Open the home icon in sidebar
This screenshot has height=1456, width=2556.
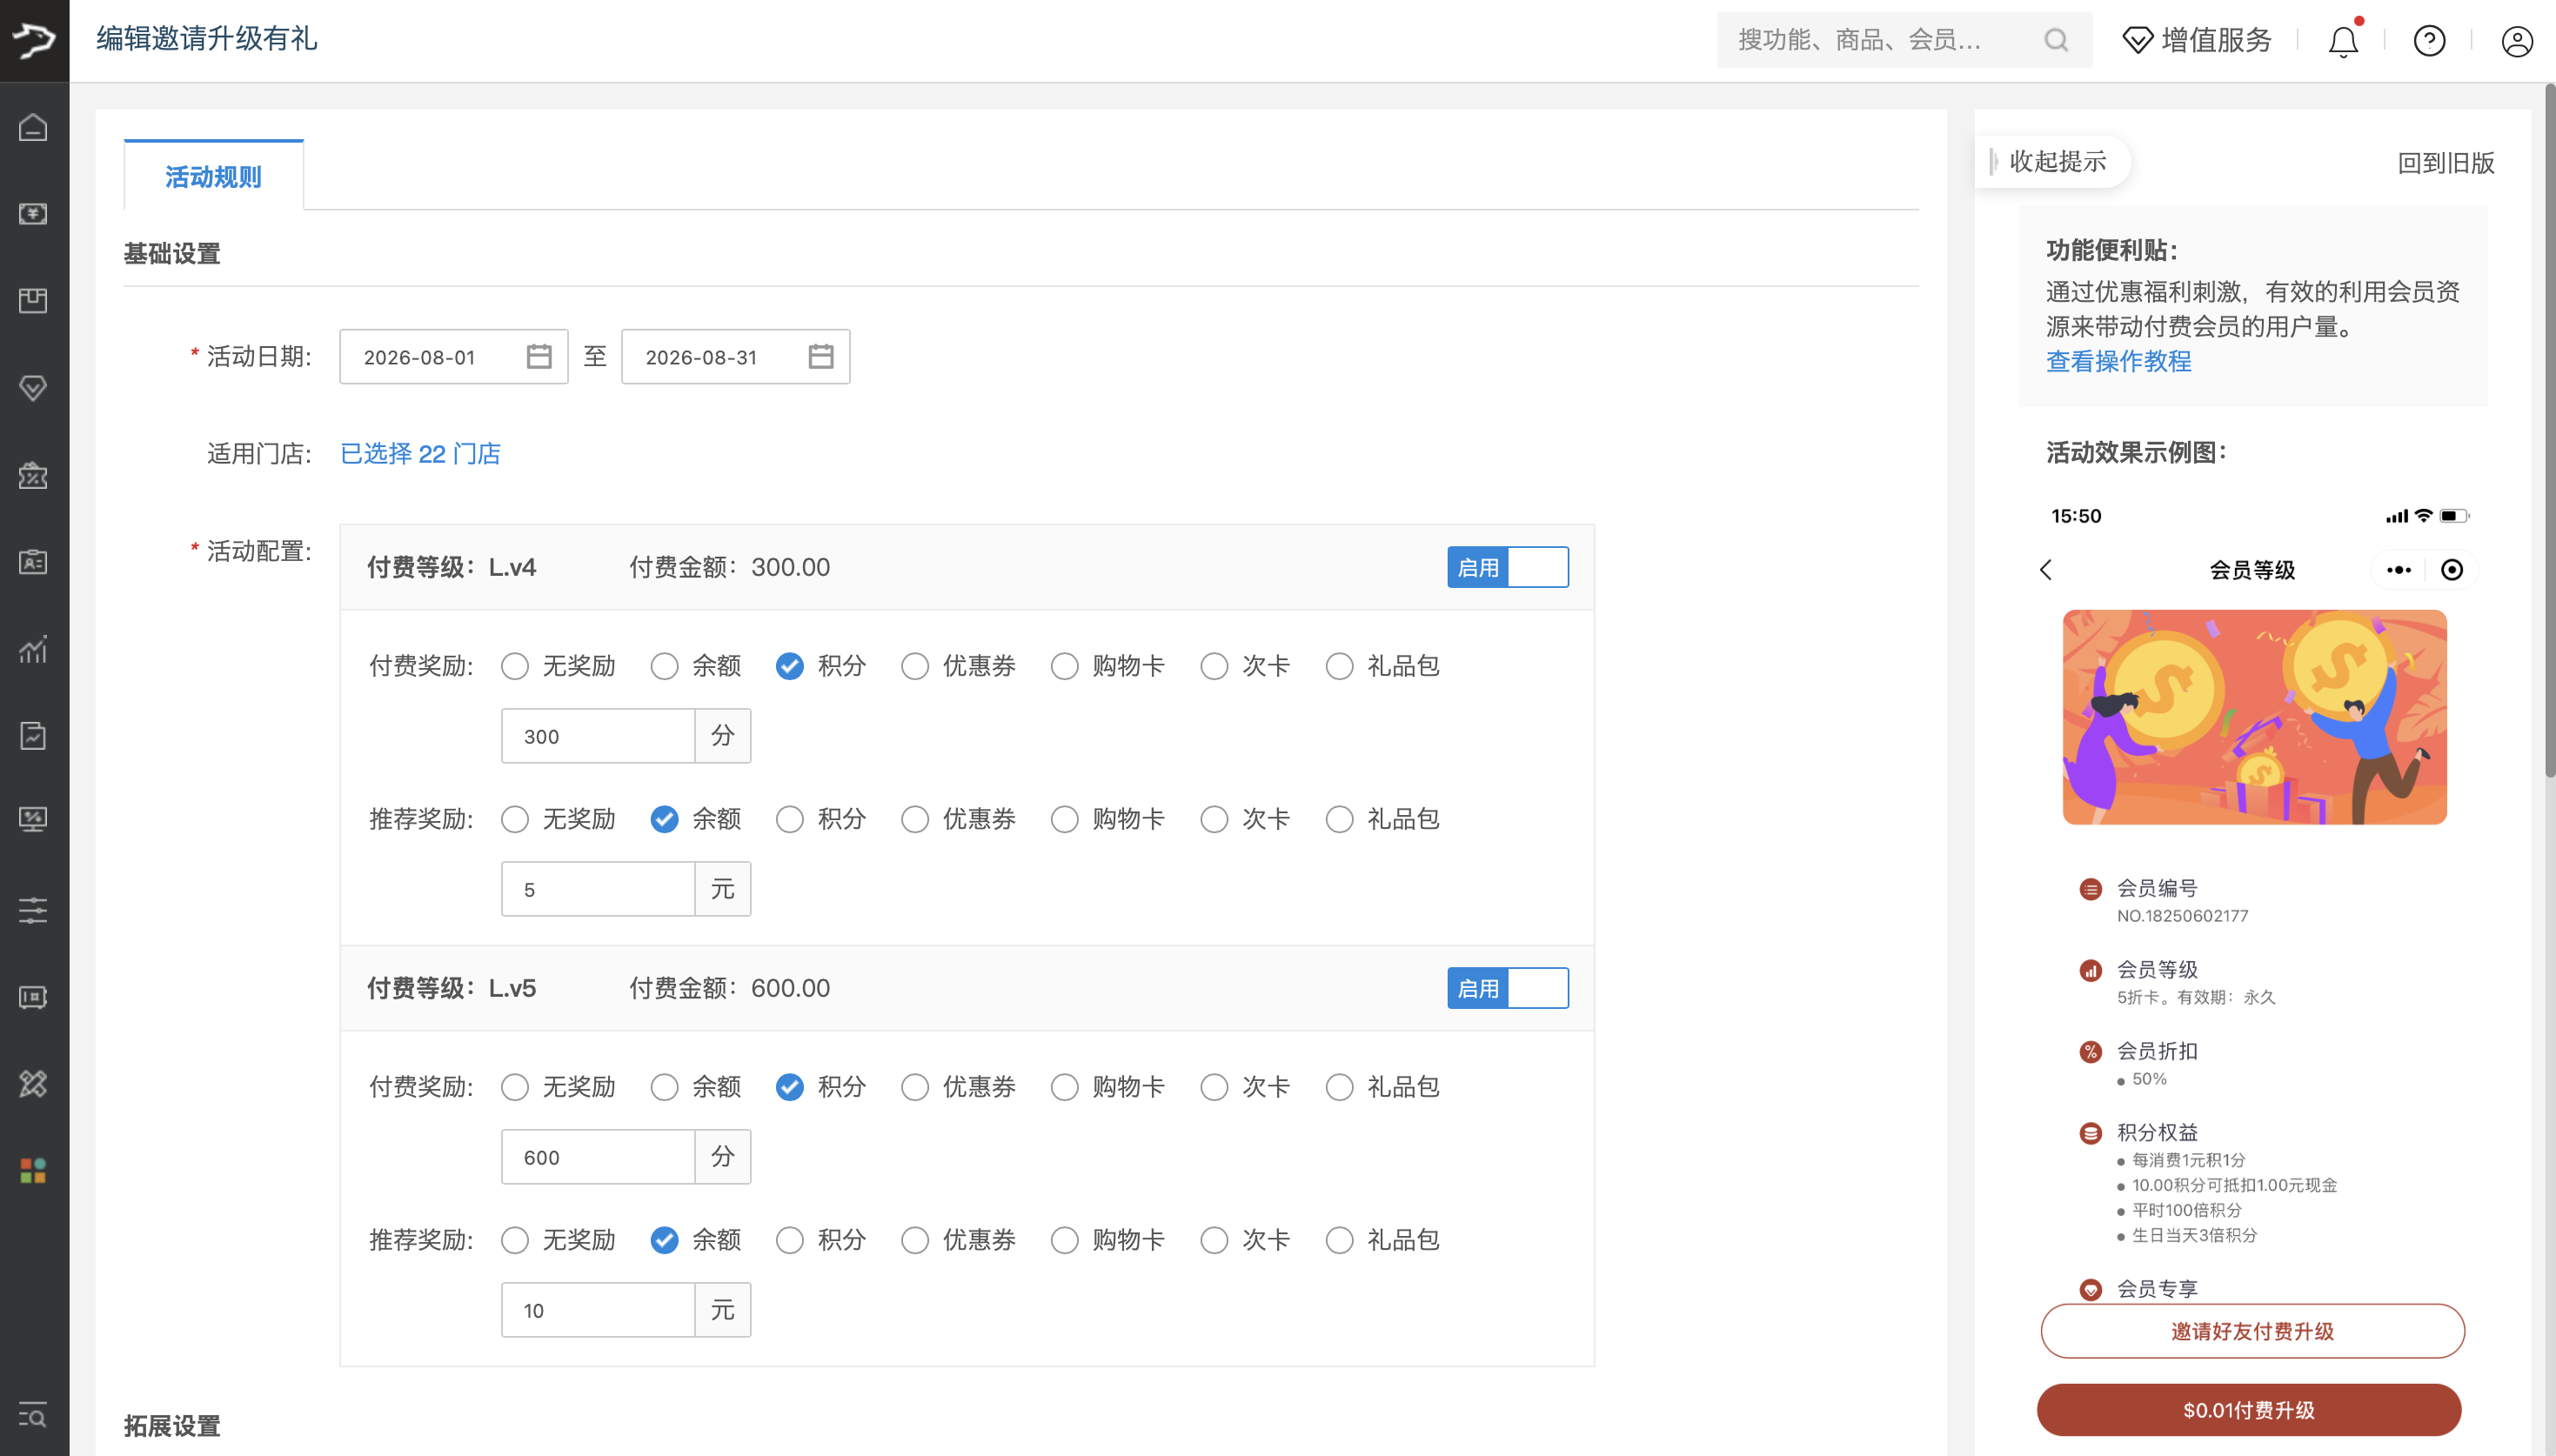[33, 128]
